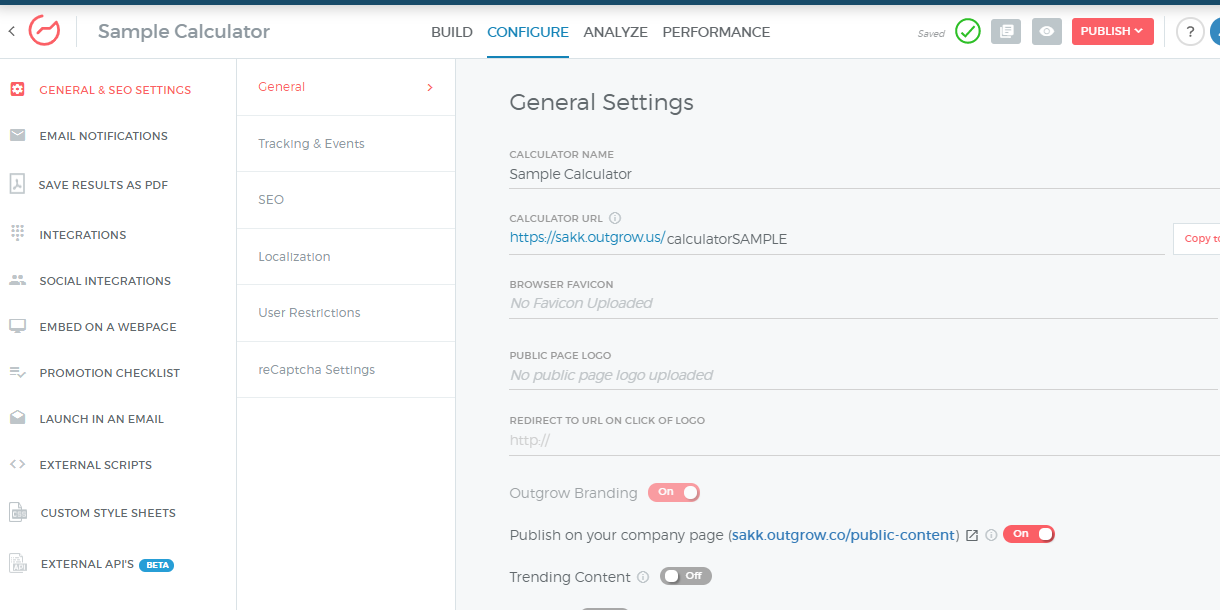Open Launch in an Email option
This screenshot has width=1220, height=610.
tap(102, 419)
